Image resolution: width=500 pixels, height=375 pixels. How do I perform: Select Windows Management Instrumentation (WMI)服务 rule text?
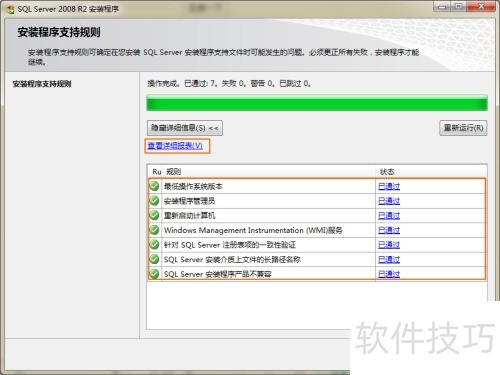(x=253, y=230)
